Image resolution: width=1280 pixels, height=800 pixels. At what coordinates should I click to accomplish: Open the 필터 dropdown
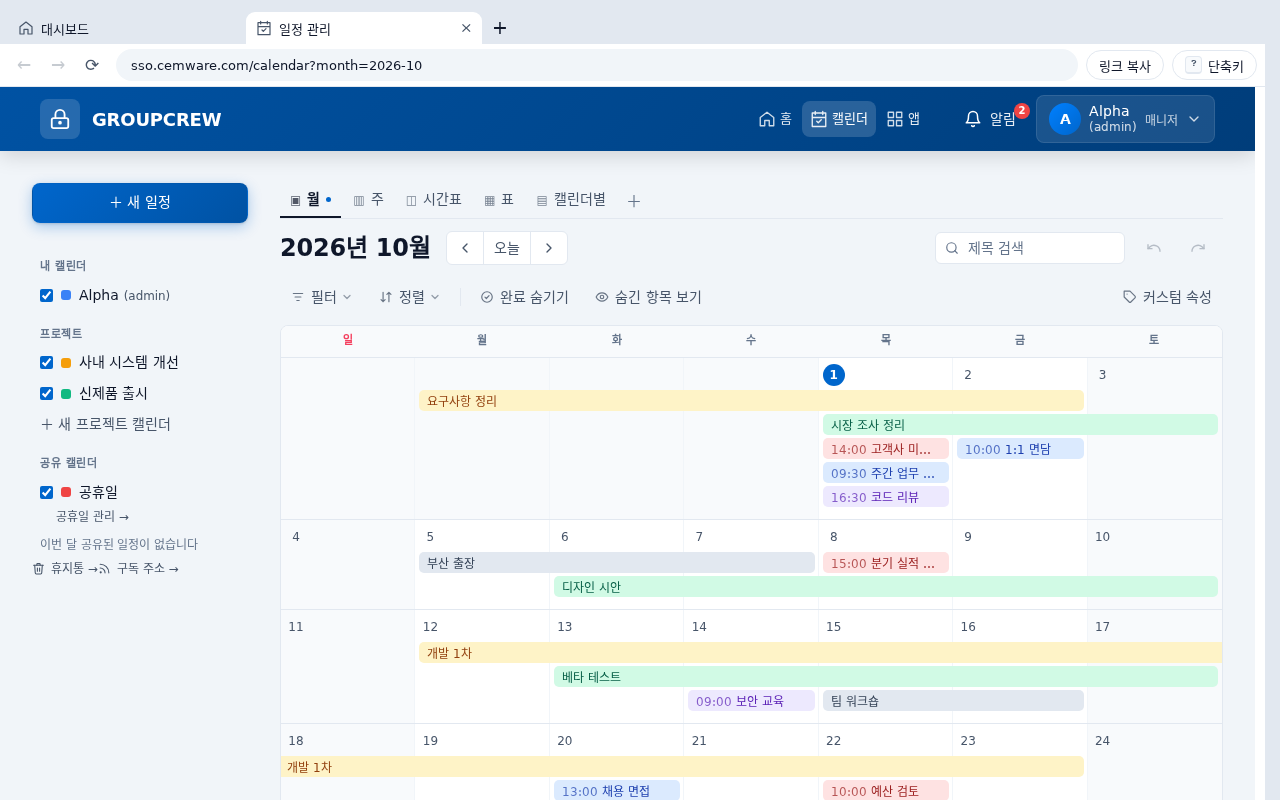321,297
